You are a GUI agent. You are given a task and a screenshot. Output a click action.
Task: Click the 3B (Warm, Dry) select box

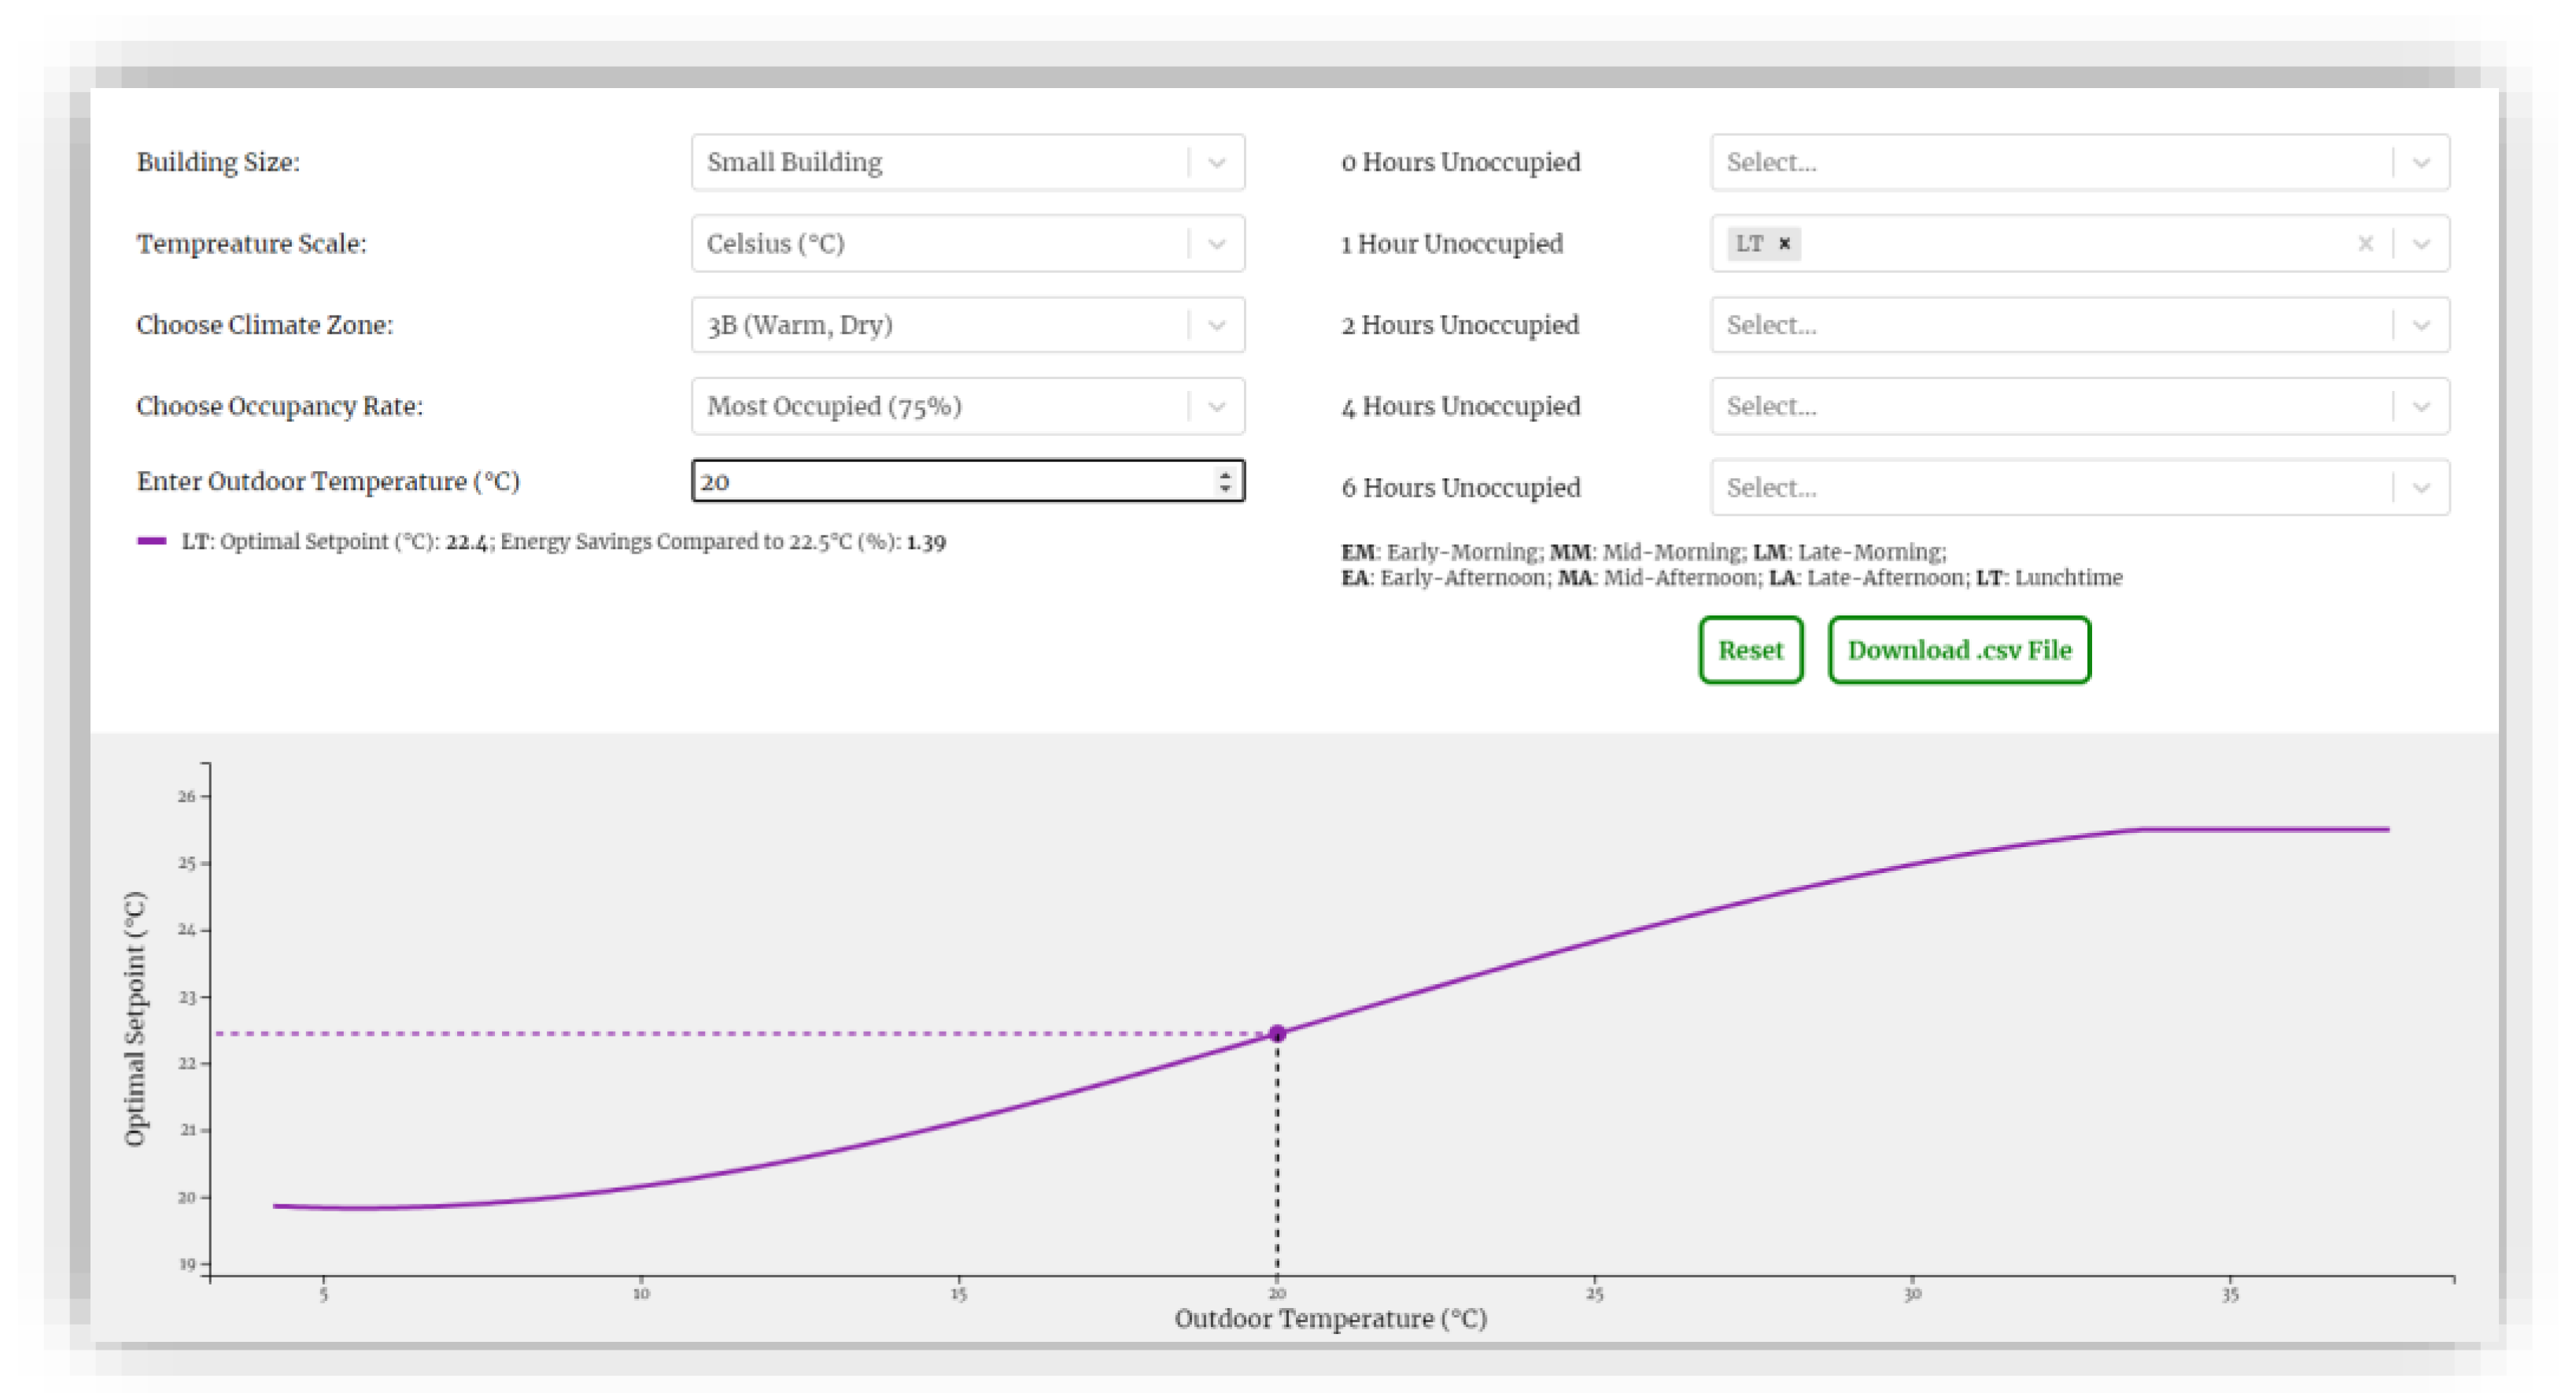click(935, 325)
